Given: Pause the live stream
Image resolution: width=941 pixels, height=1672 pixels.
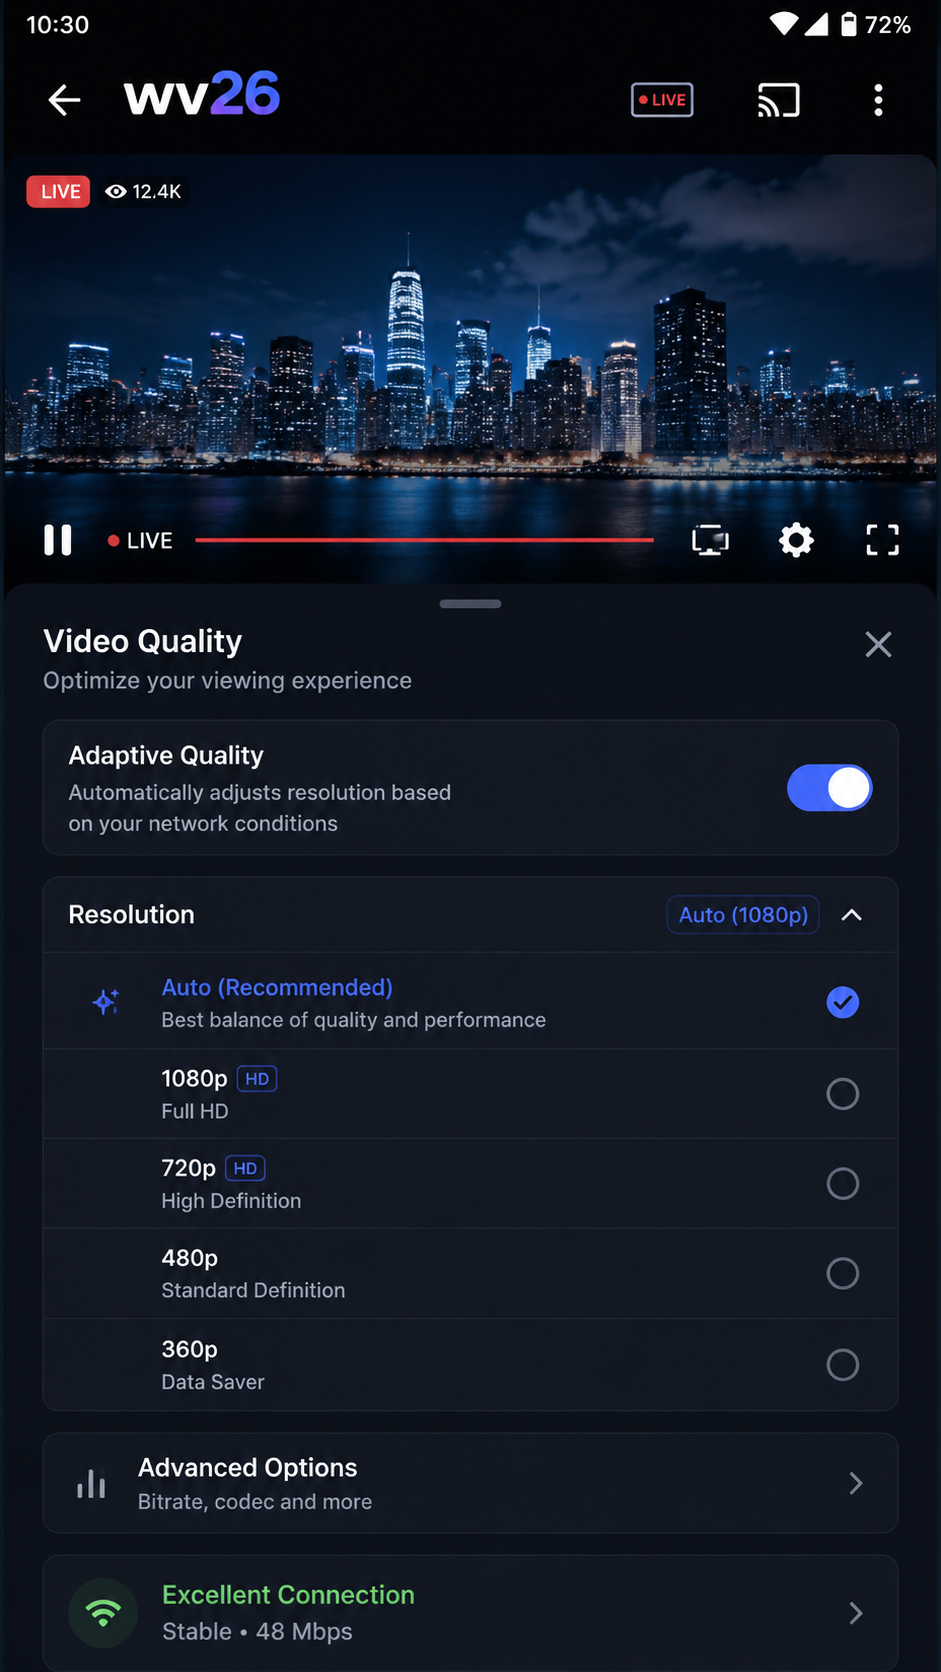Looking at the screenshot, I should 58,540.
